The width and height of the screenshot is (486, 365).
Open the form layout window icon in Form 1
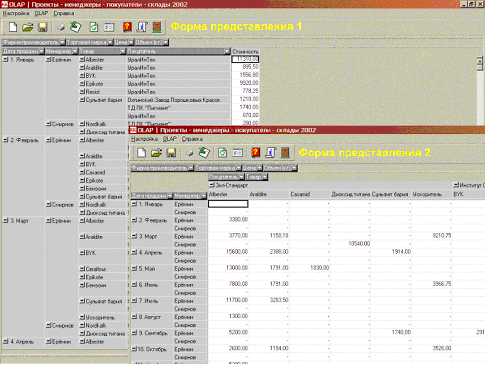click(x=109, y=27)
